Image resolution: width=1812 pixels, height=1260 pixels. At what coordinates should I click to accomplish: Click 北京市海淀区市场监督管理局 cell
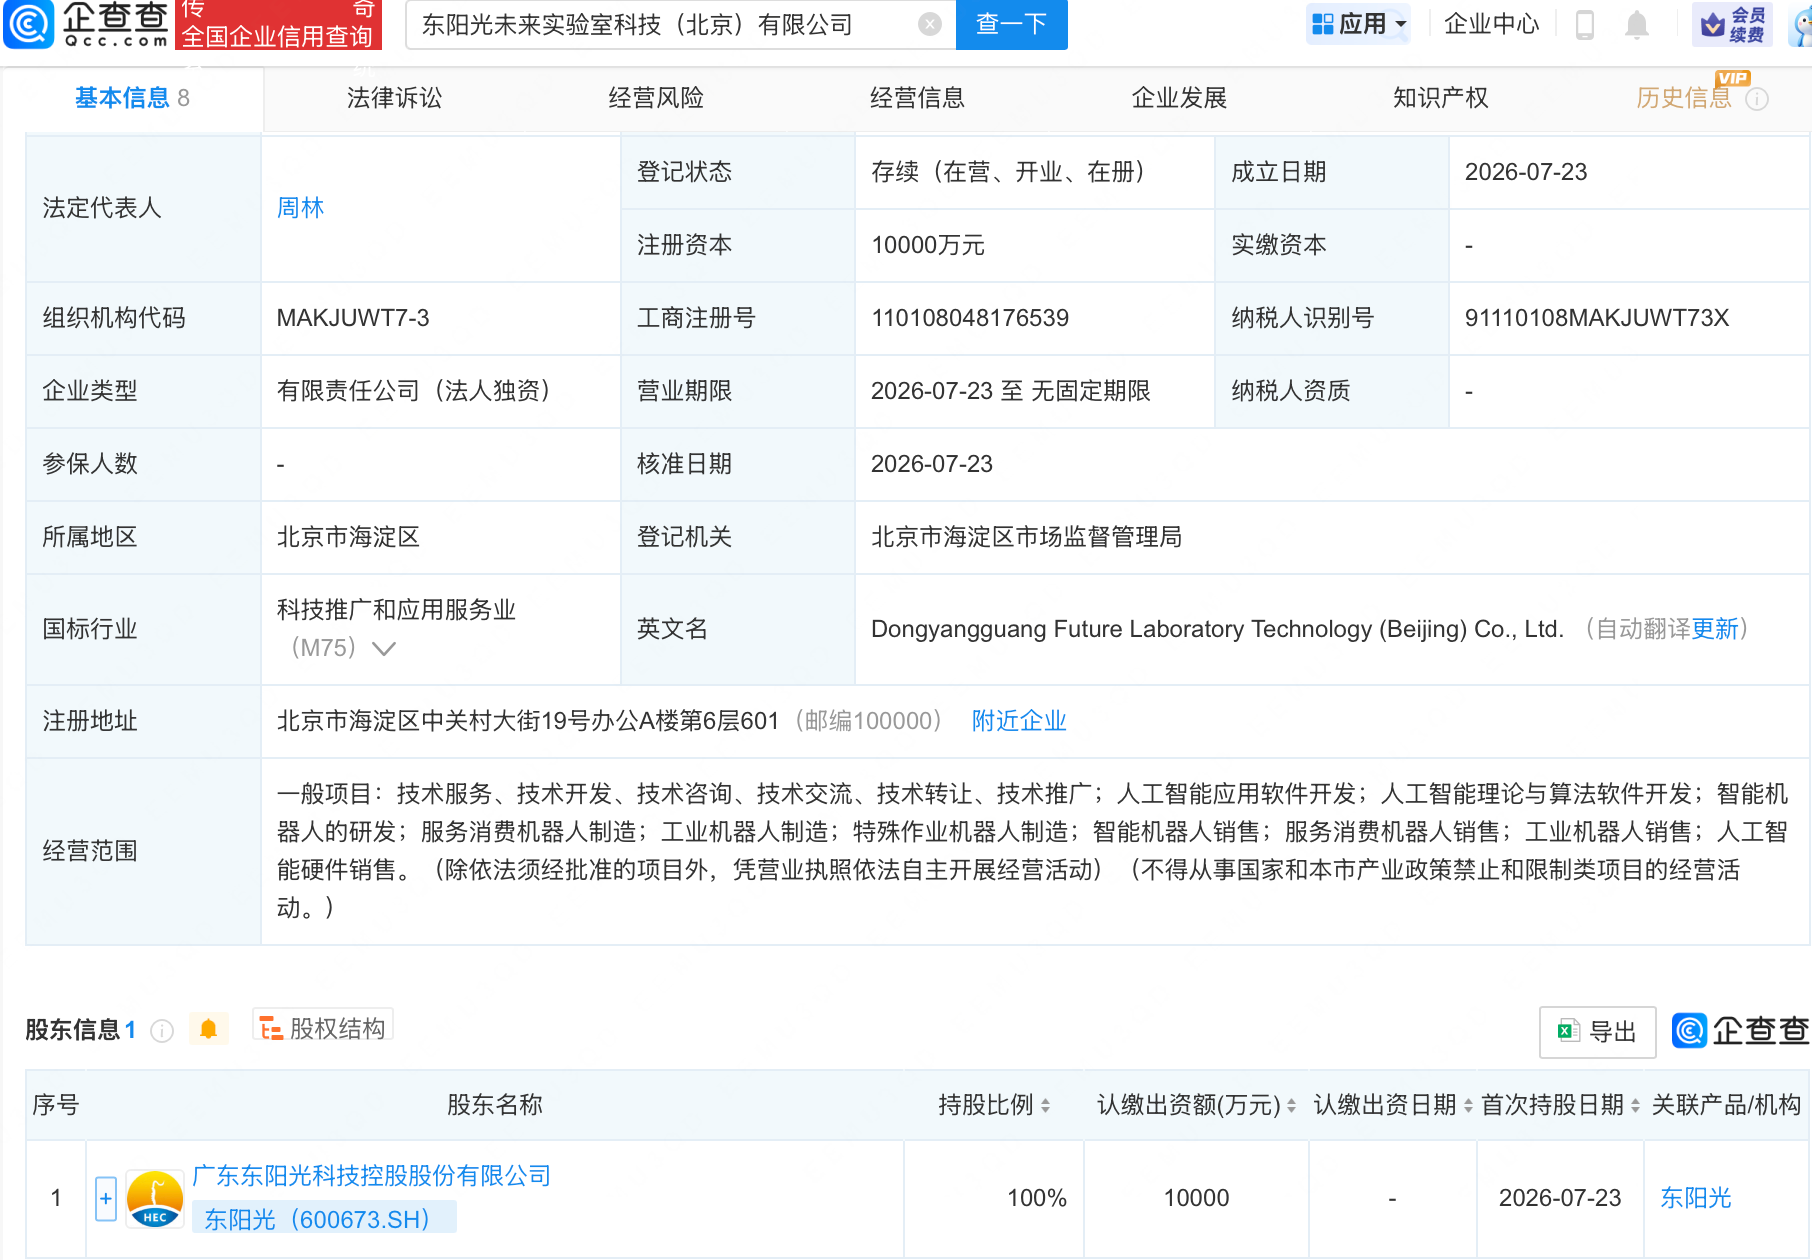1026,537
